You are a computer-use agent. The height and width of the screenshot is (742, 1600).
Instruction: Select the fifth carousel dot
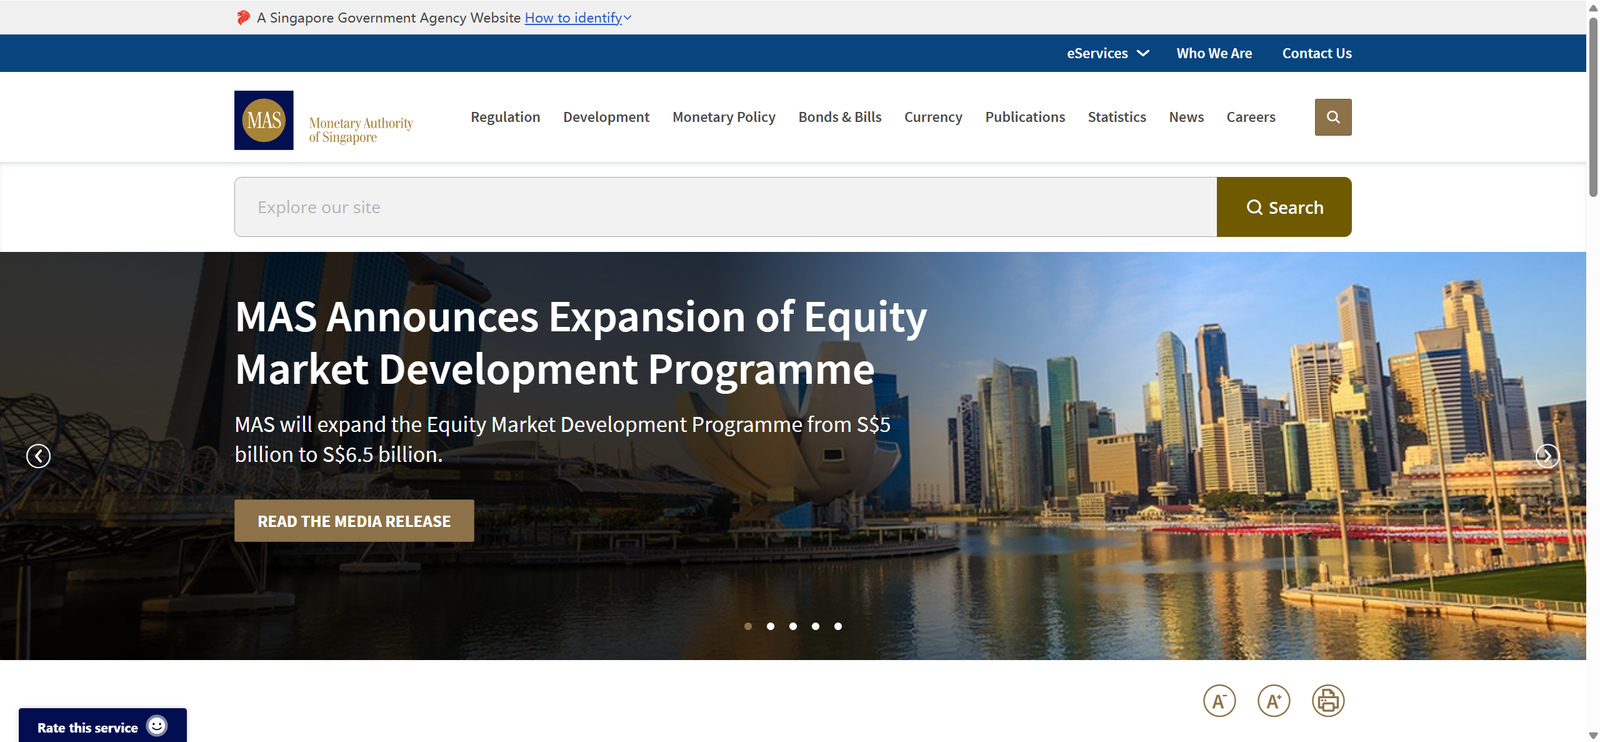point(838,626)
